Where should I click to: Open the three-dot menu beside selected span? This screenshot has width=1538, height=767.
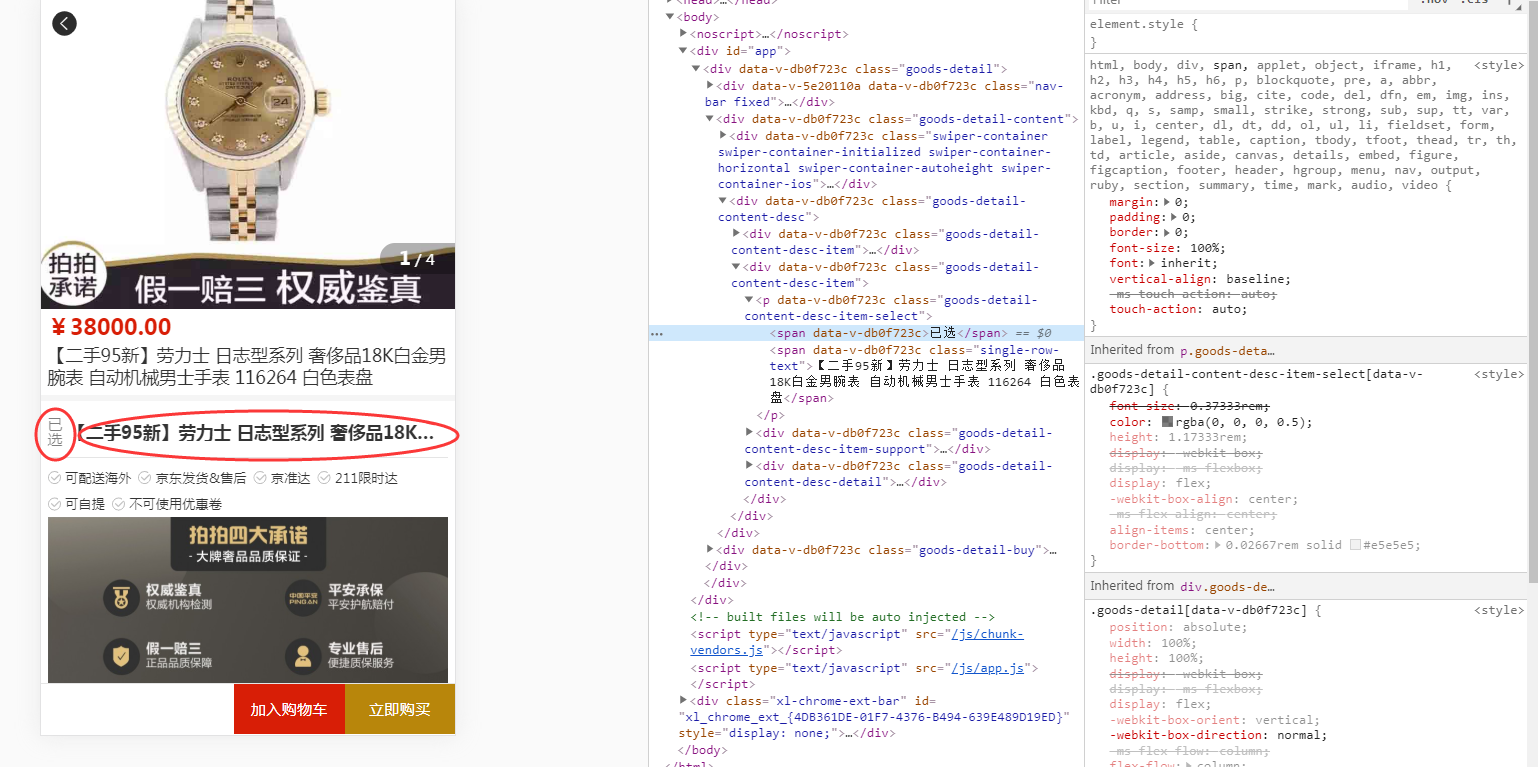[x=657, y=333]
